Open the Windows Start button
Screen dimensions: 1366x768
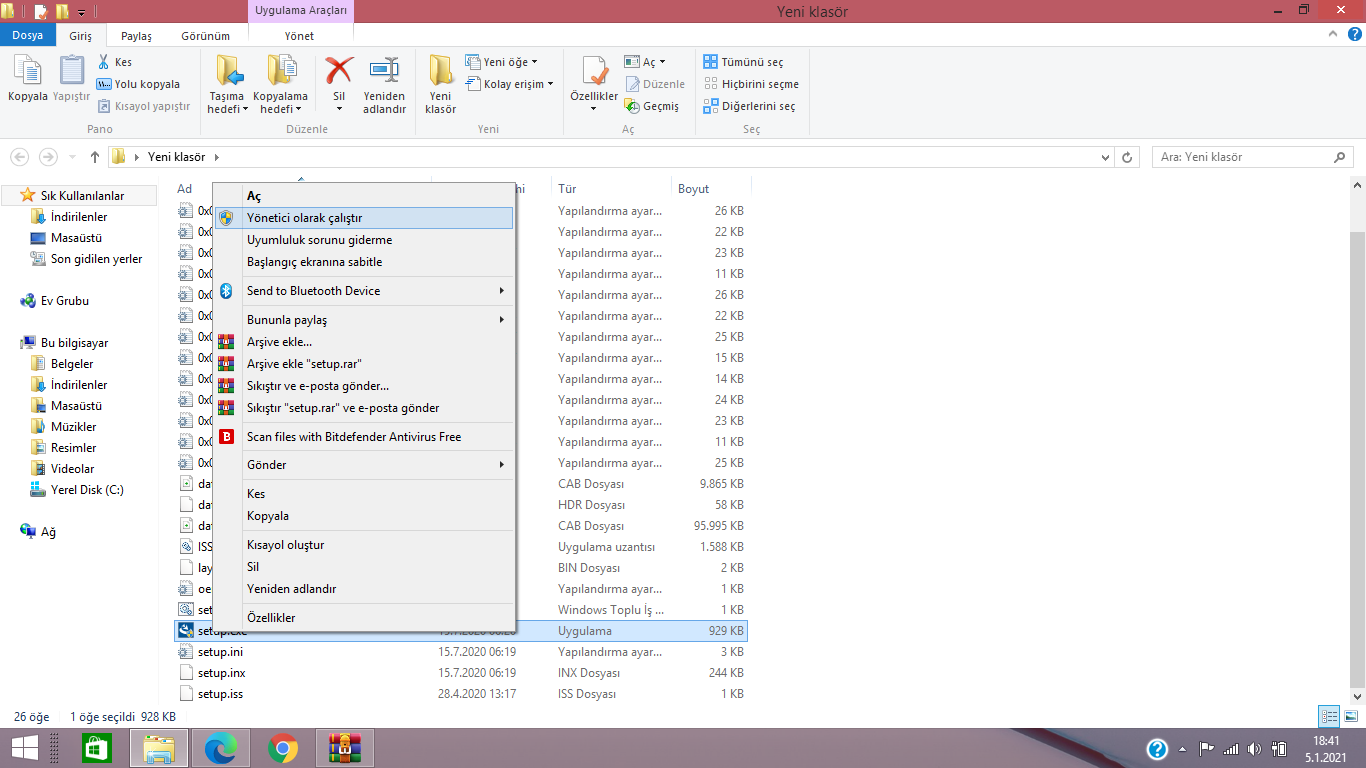[x=25, y=748]
